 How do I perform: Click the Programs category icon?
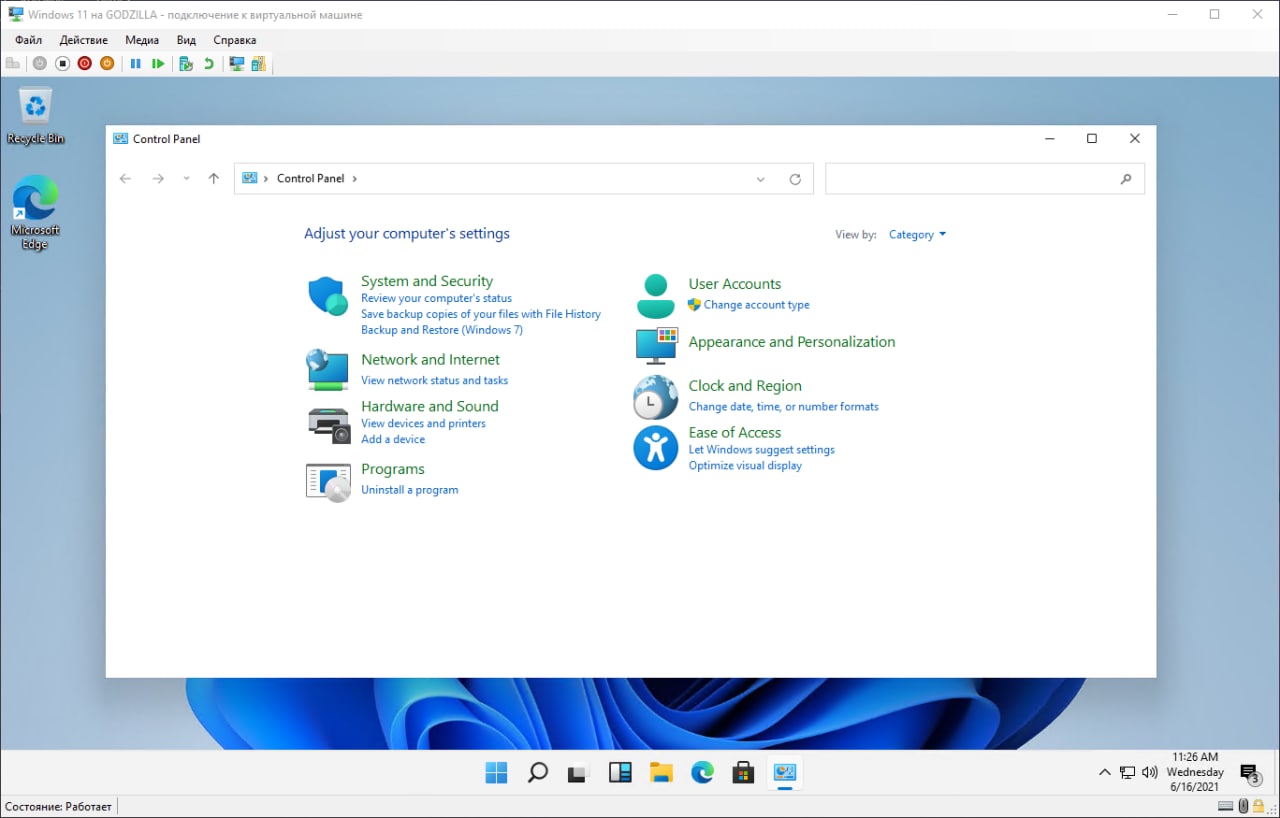328,481
